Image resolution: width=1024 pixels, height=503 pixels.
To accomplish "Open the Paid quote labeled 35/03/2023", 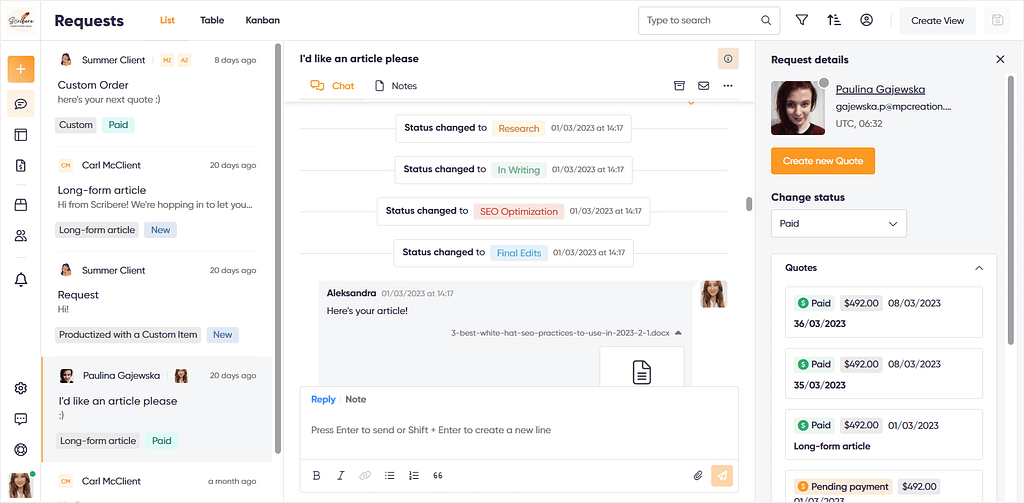I will click(884, 373).
